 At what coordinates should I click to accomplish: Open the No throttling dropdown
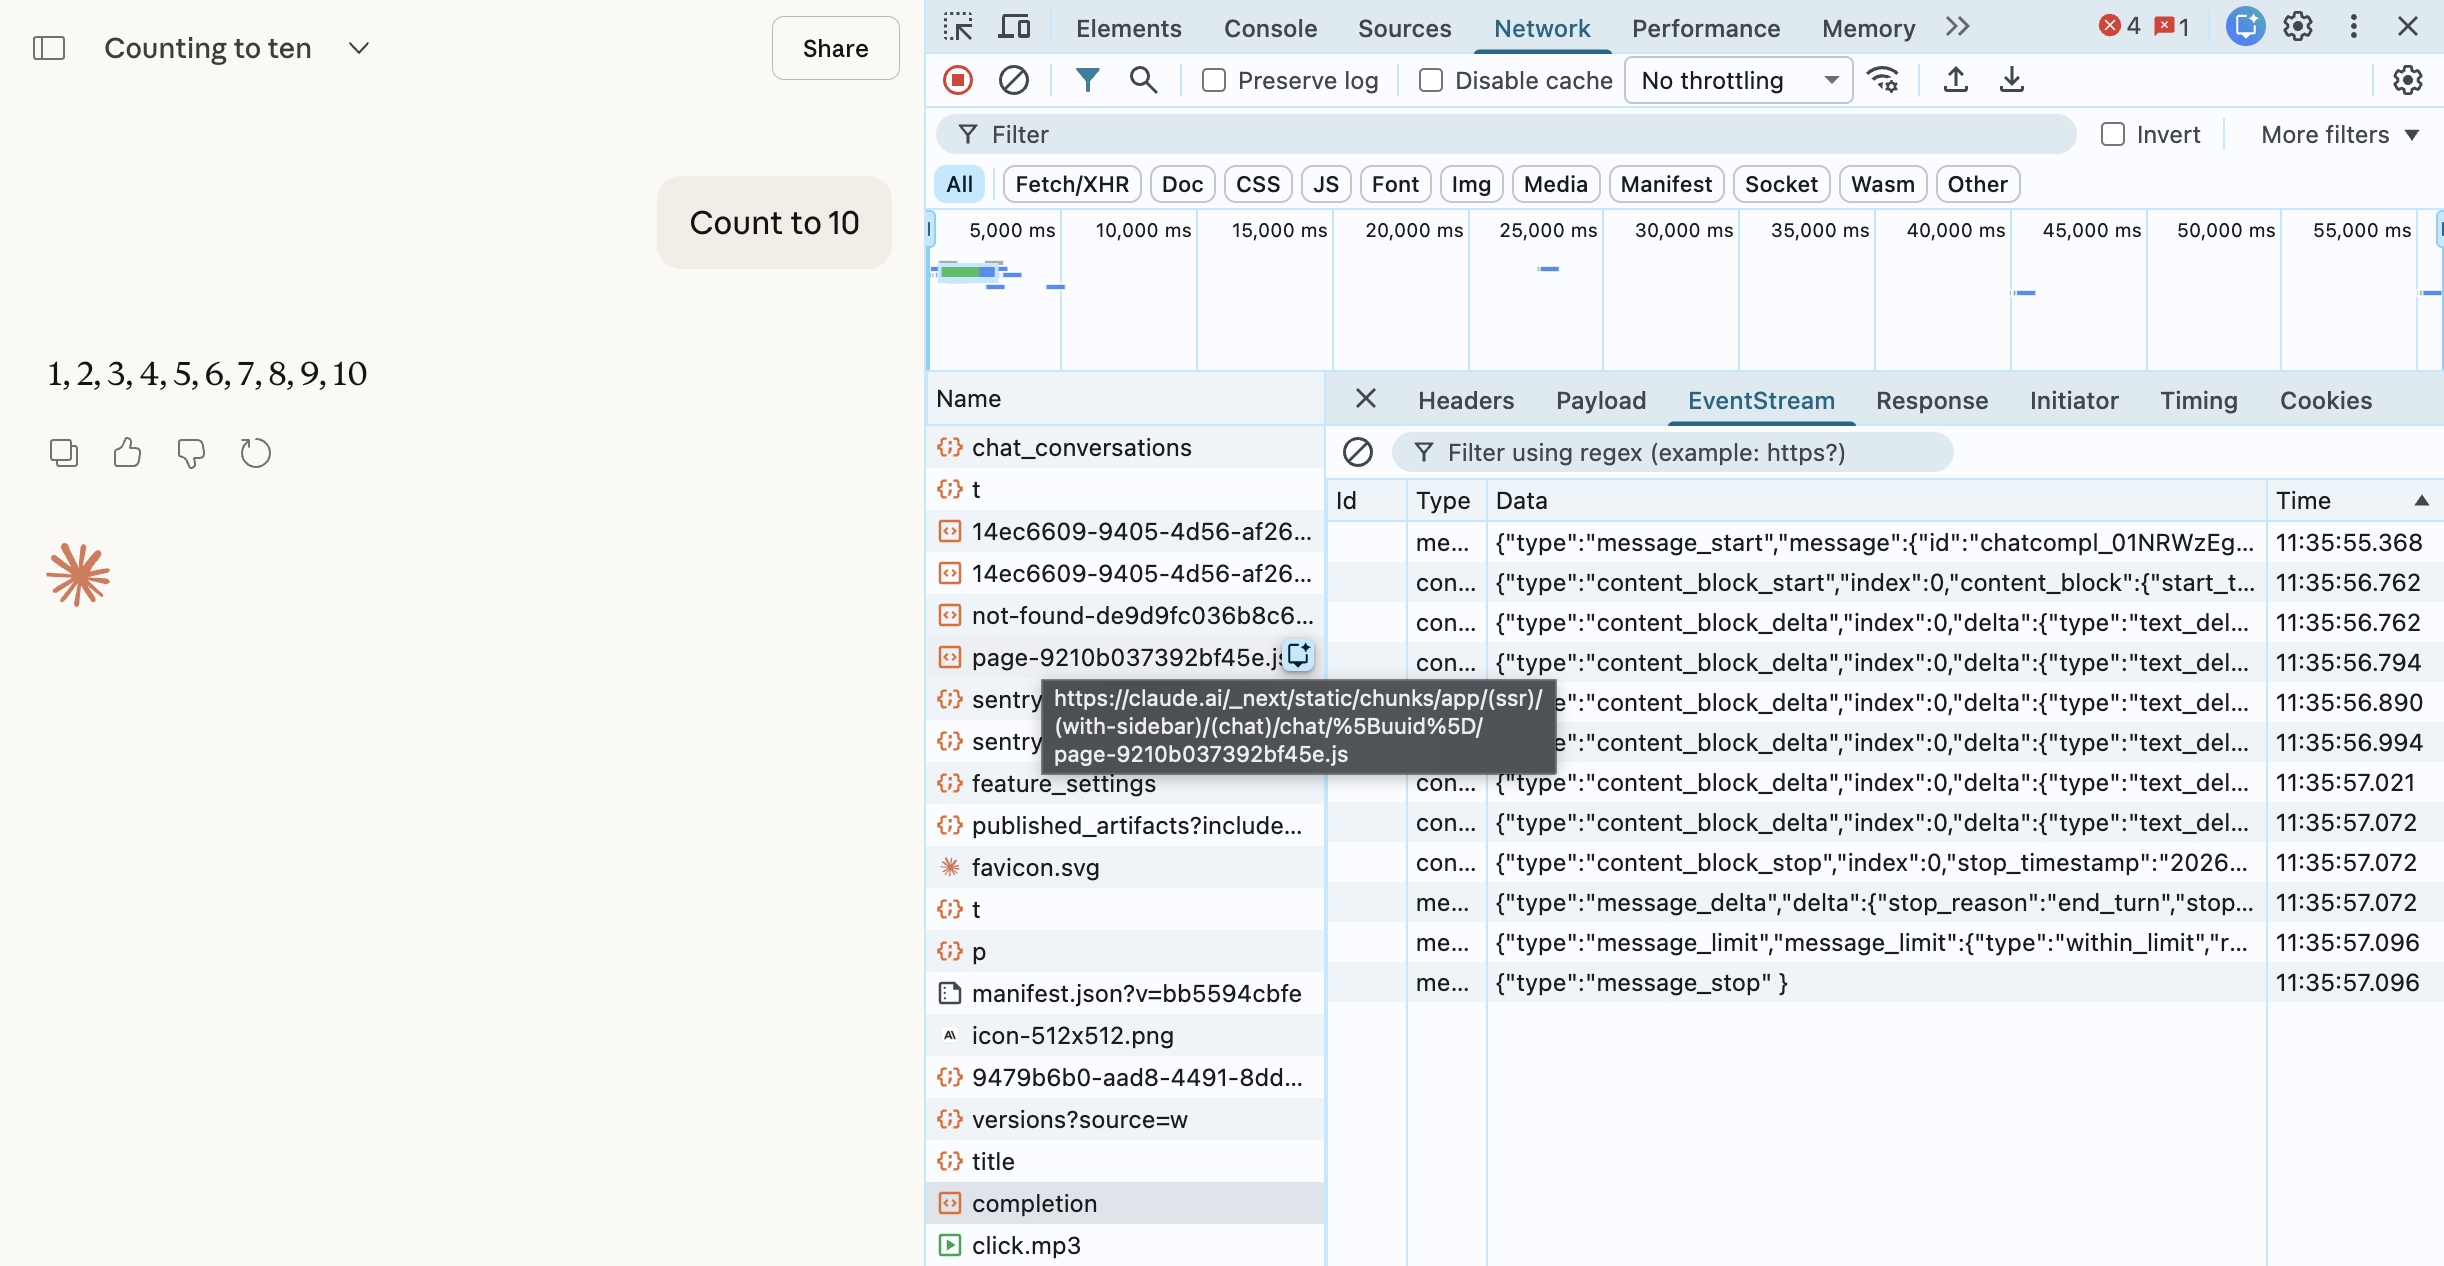click(1738, 80)
